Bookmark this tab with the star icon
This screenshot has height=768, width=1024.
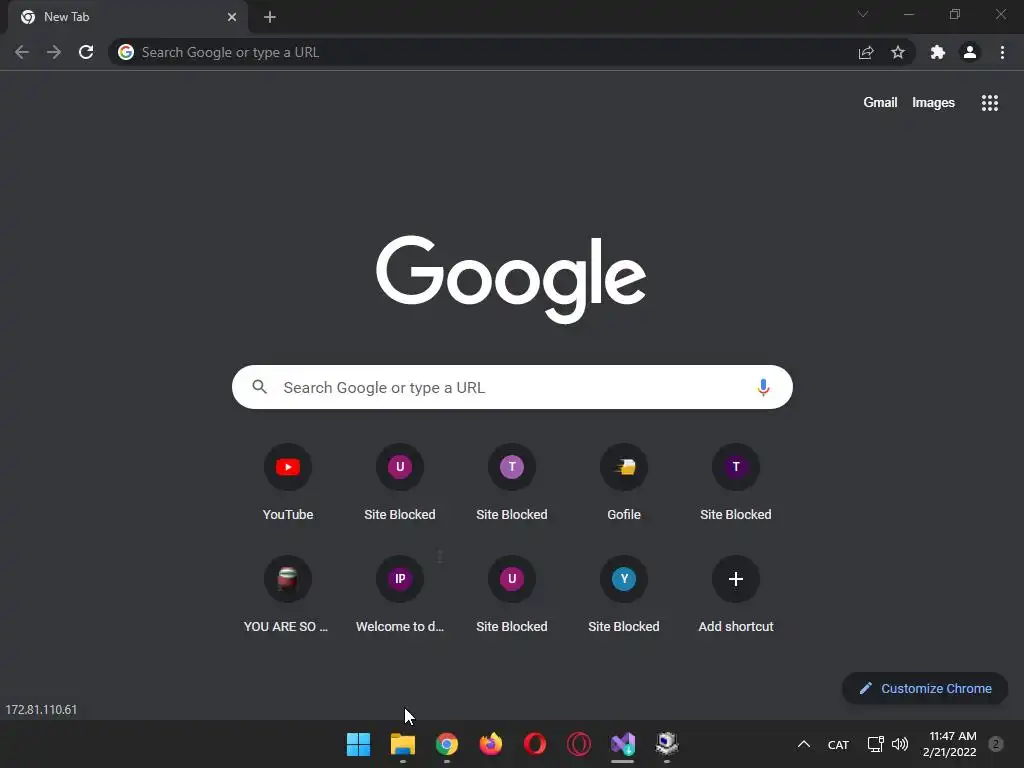pyautogui.click(x=898, y=52)
